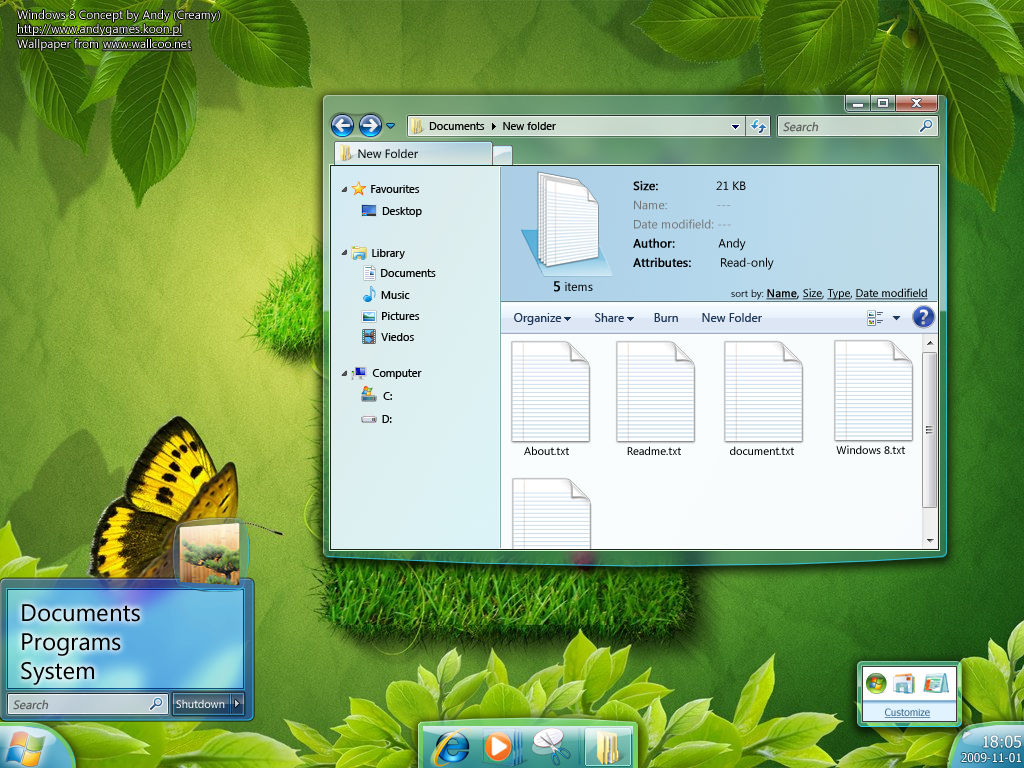Screen dimensions: 1024x768
Task: Open the Help question mark icon
Action: coord(923,317)
